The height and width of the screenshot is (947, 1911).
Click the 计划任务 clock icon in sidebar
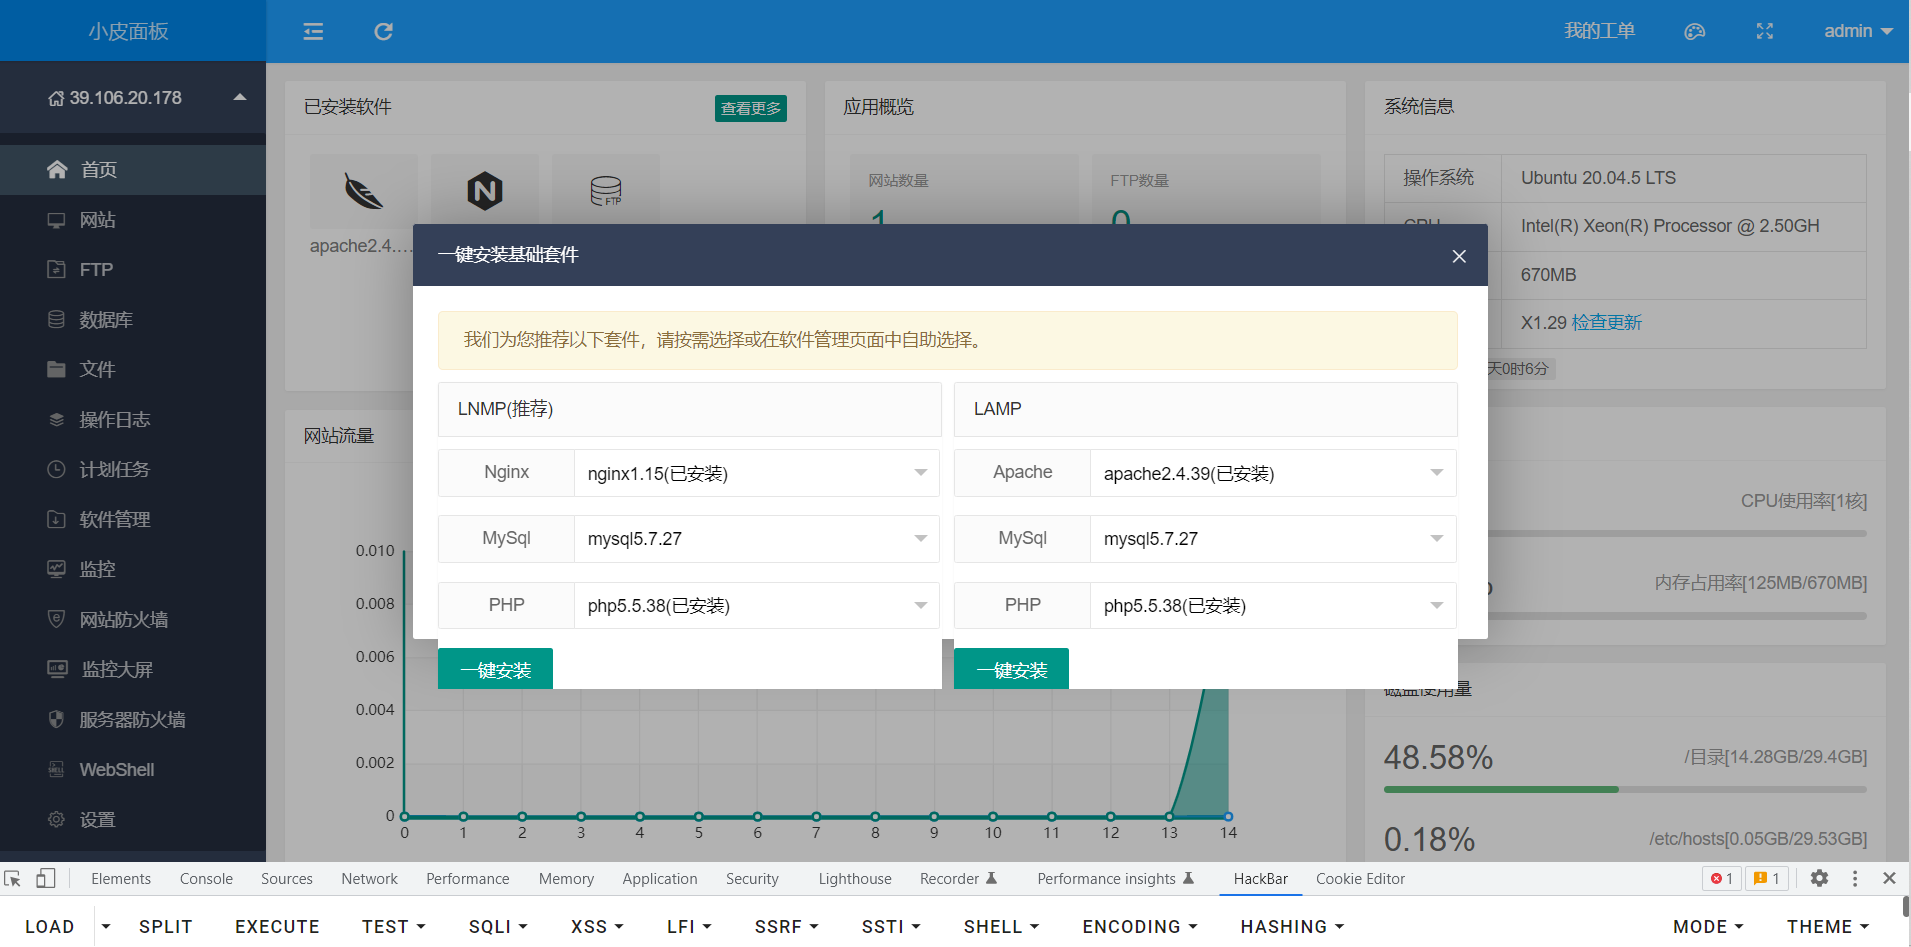click(56, 469)
